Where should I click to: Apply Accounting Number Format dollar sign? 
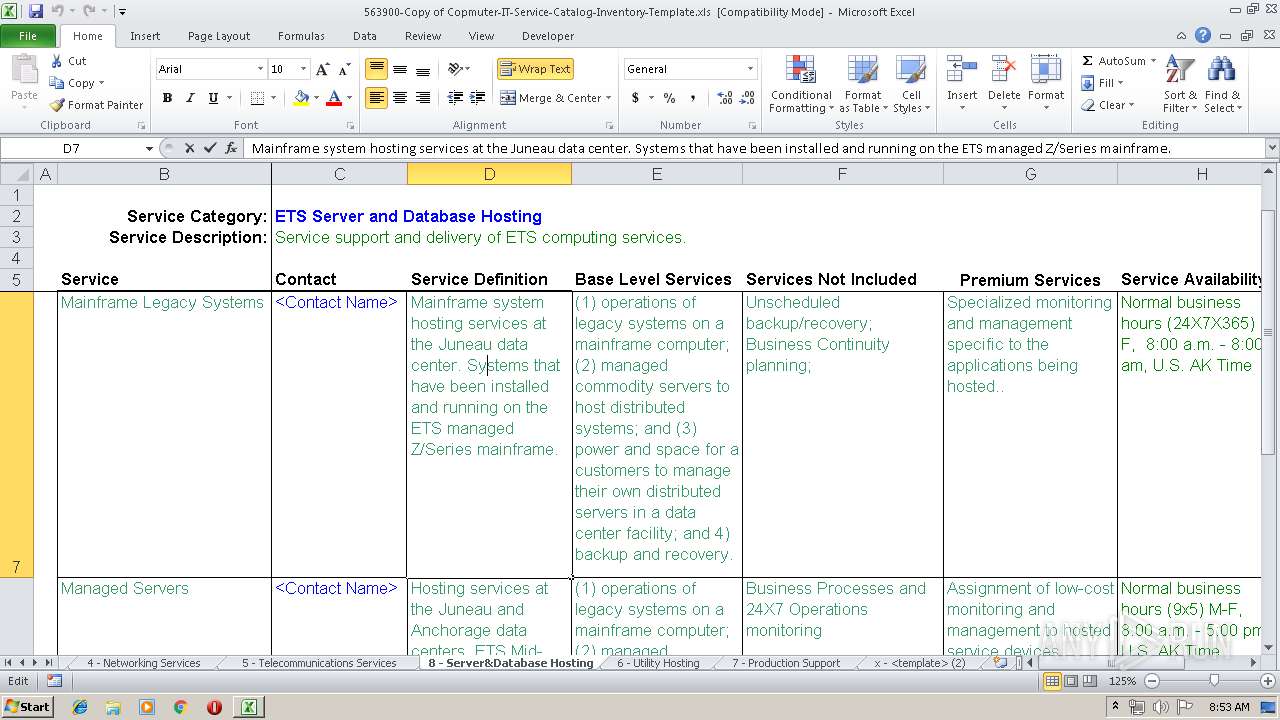click(x=635, y=98)
